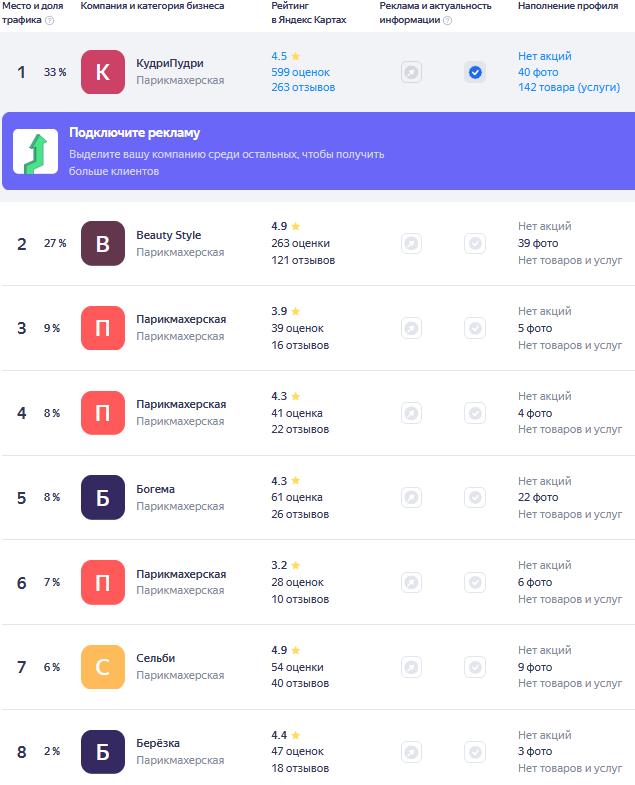The height and width of the screenshot is (785, 635).
Task: Select the Богема company name
Action: click(x=155, y=489)
